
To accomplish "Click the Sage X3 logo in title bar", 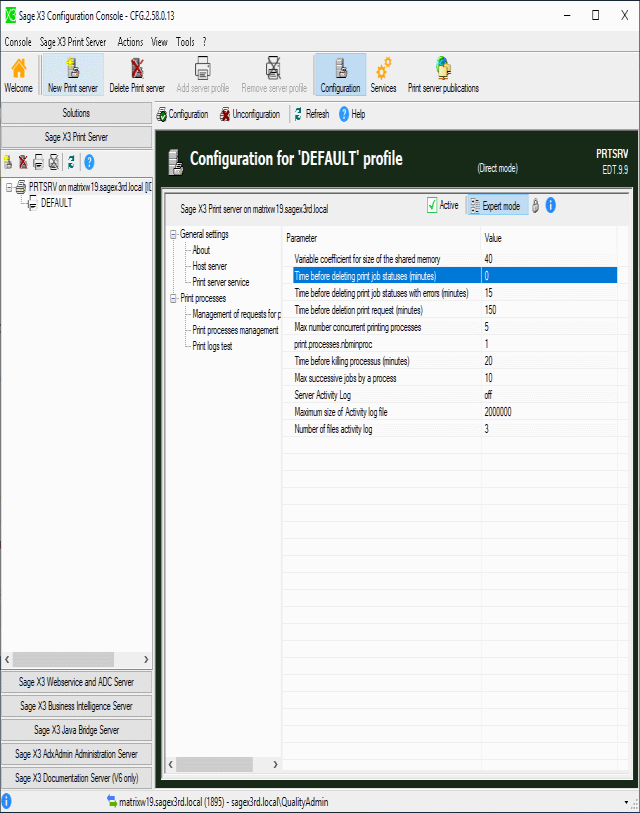I will [10, 15].
